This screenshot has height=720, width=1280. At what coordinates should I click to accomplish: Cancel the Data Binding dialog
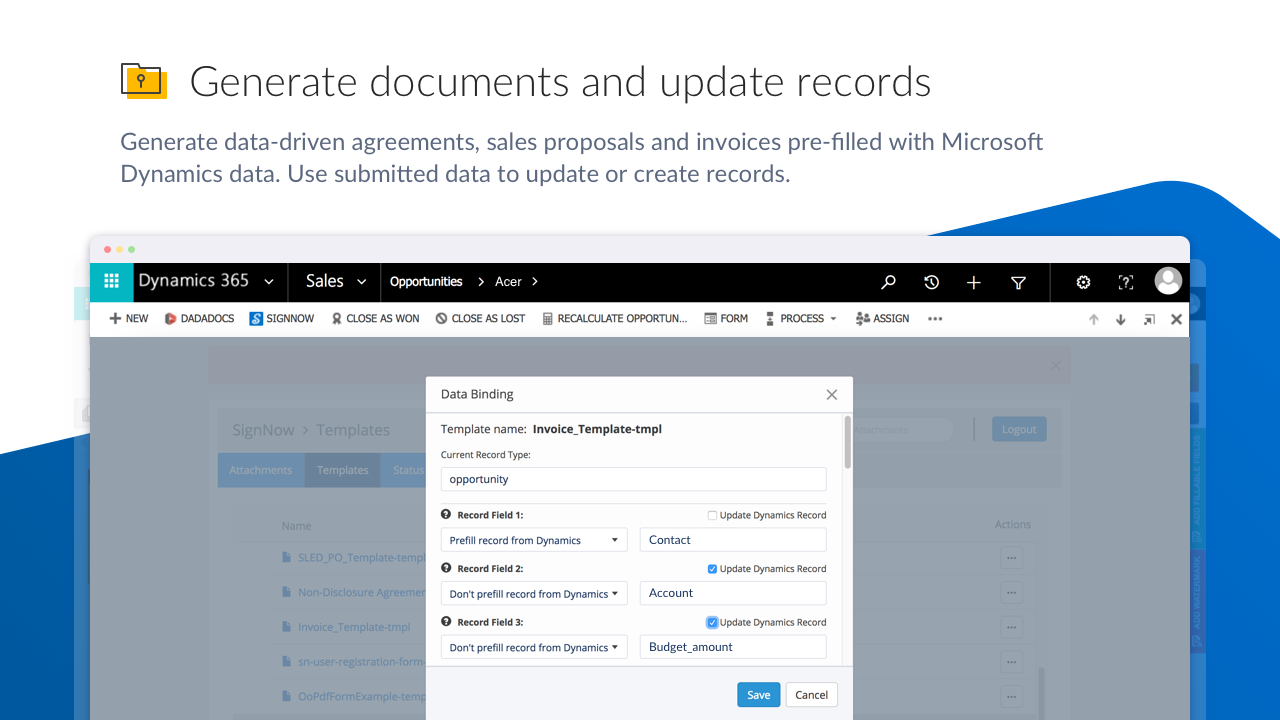tap(811, 695)
